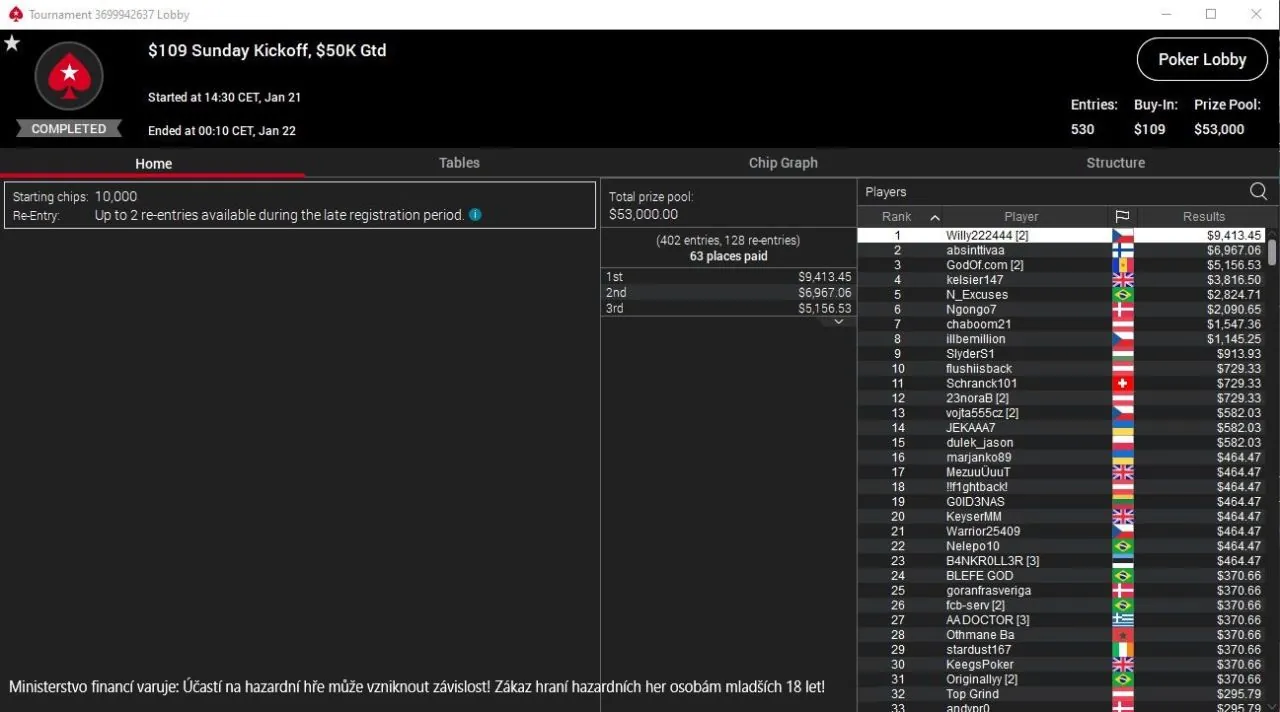Click the favorite star icon in the header

pyautogui.click(x=12, y=44)
